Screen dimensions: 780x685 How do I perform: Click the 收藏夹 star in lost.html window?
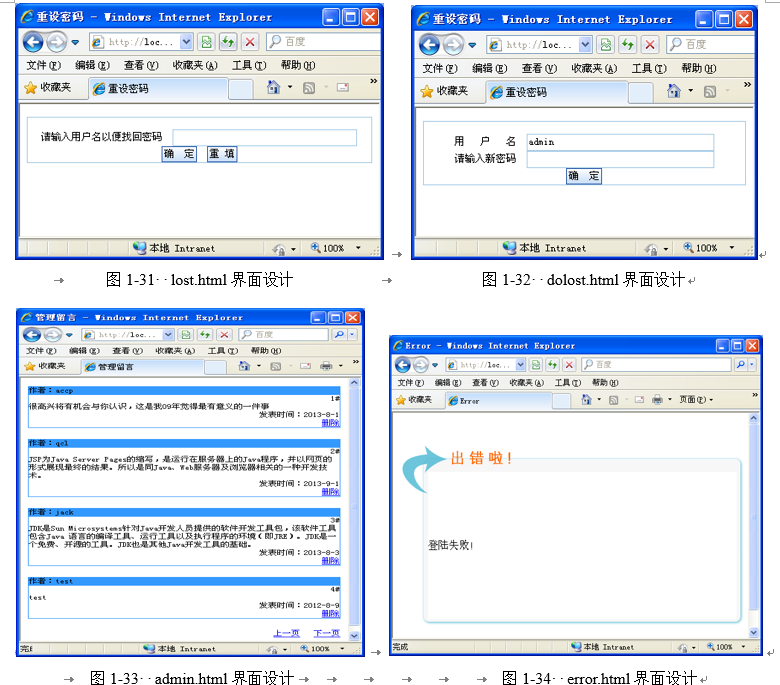click(x=31, y=88)
